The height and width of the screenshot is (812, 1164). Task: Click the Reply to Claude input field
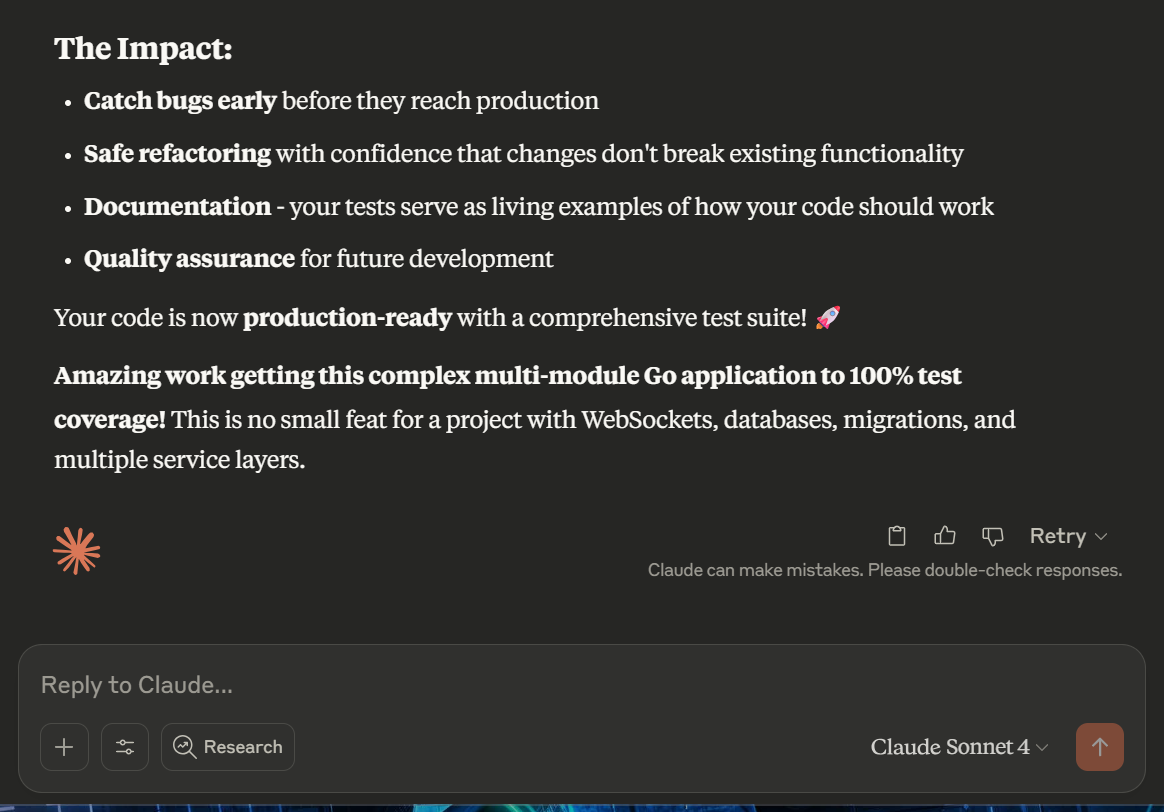pyautogui.click(x=400, y=685)
